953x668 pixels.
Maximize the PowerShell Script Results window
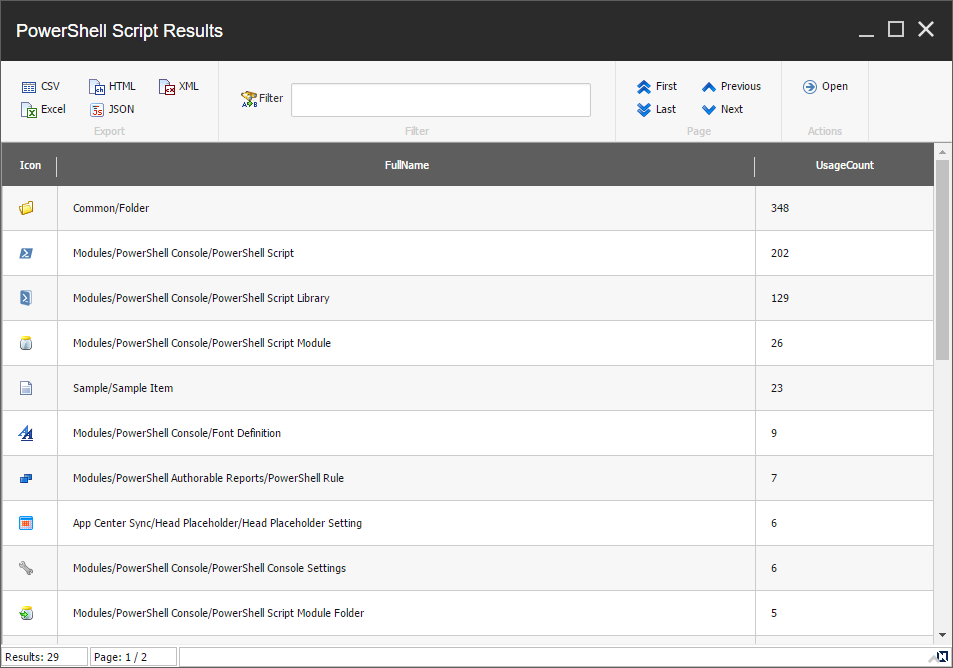click(x=896, y=29)
